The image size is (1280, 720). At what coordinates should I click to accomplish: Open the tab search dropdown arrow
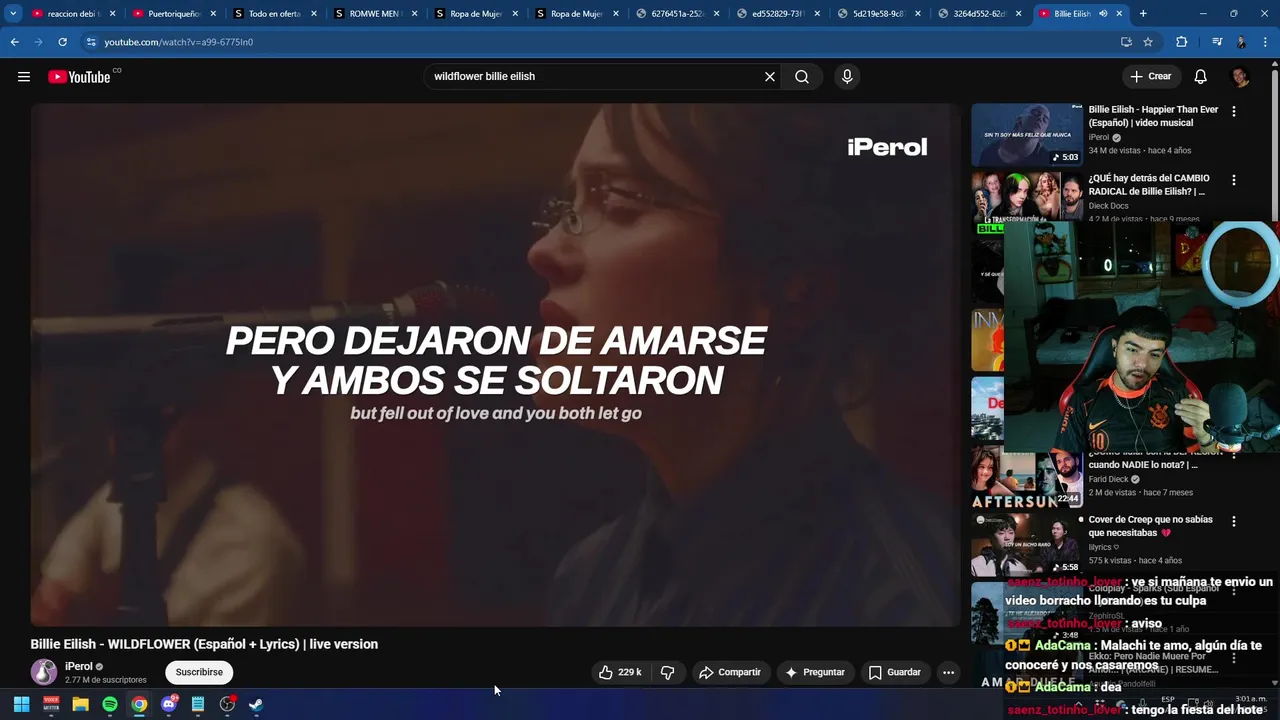pyautogui.click(x=13, y=14)
